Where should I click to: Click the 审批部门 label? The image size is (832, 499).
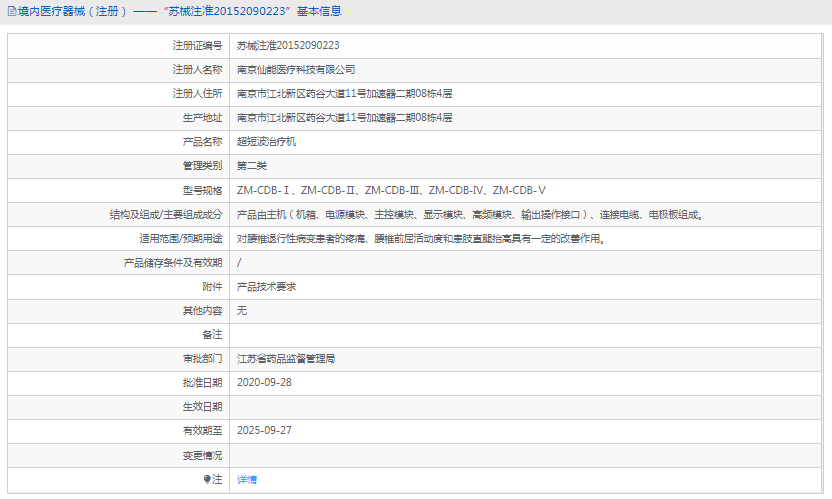(202, 359)
